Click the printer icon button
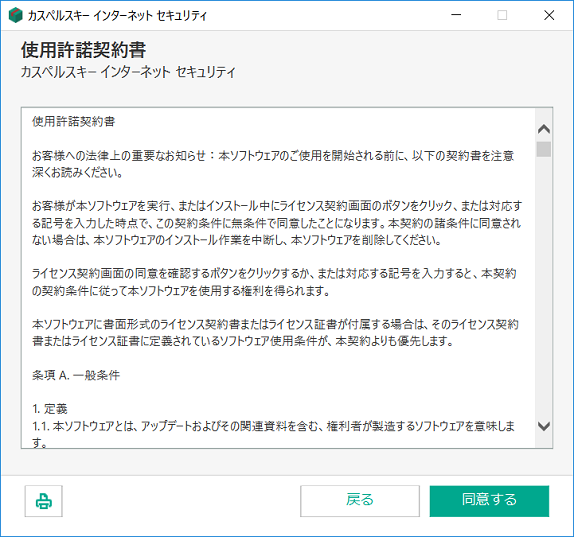 [x=44, y=501]
